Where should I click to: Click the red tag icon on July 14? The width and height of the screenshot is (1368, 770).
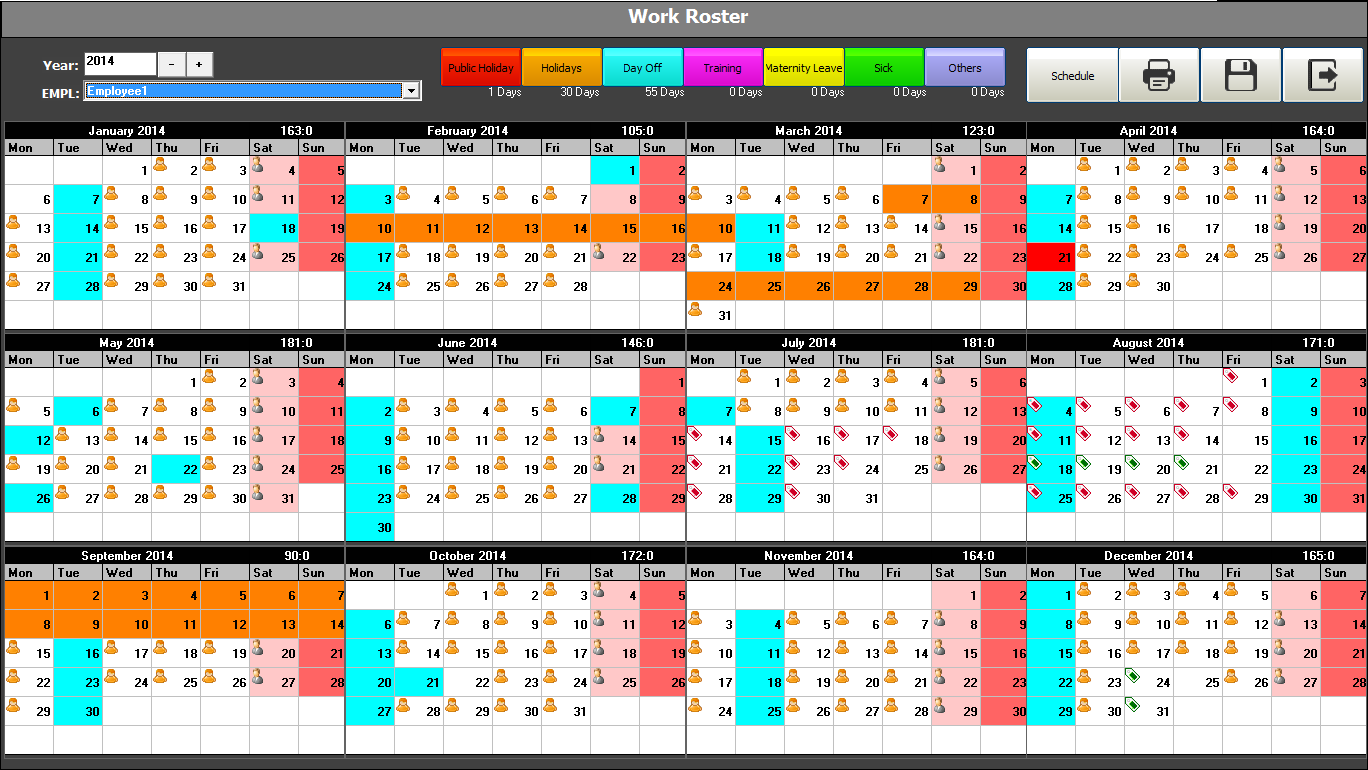click(x=694, y=434)
